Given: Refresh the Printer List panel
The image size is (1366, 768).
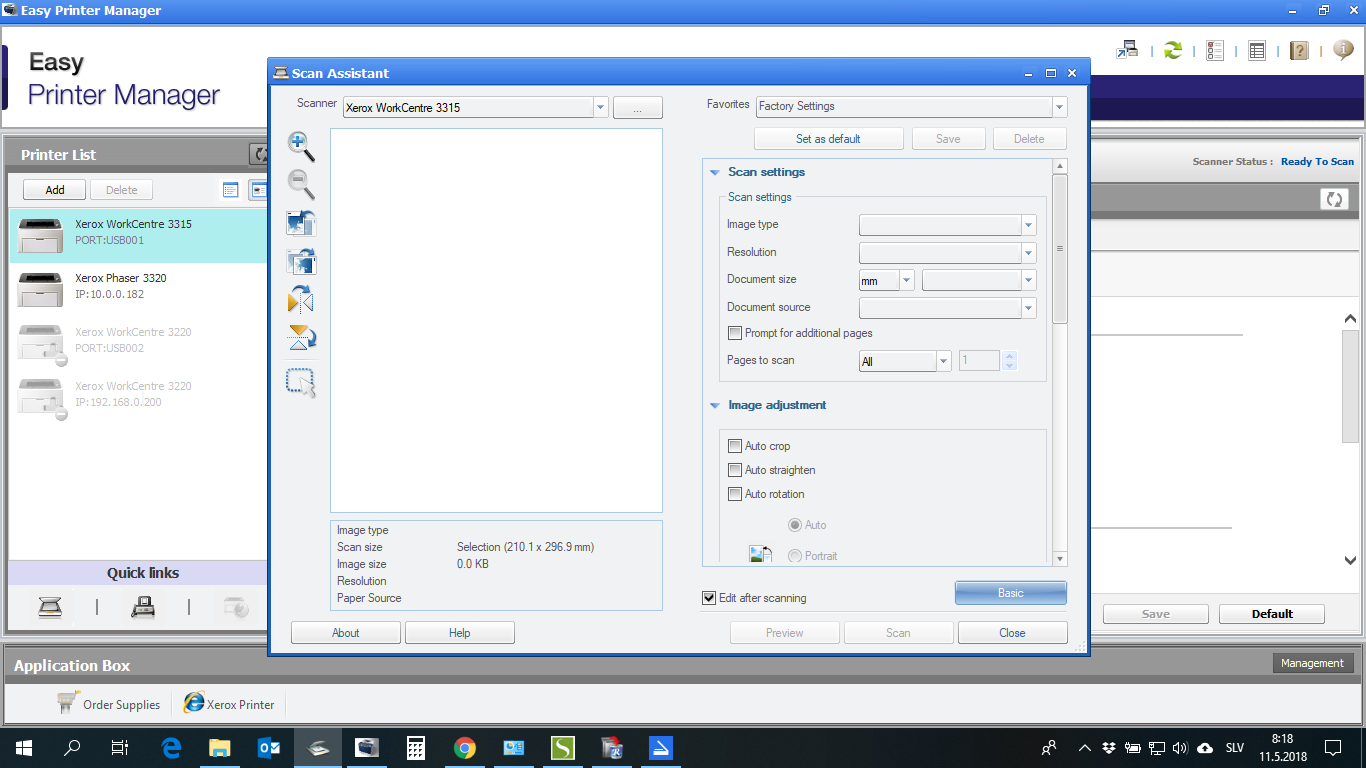Looking at the screenshot, I should pos(260,154).
